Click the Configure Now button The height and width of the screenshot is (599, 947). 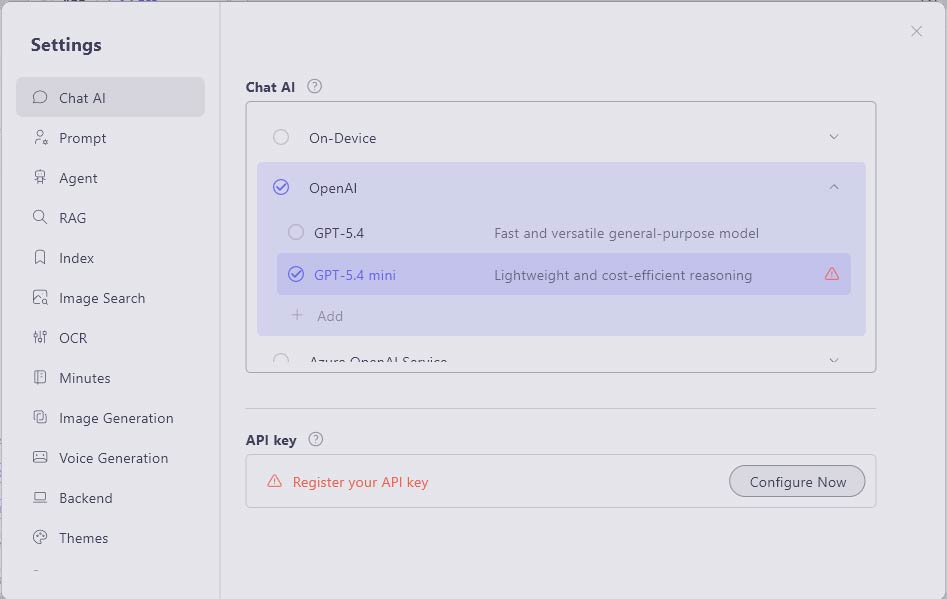coord(797,481)
